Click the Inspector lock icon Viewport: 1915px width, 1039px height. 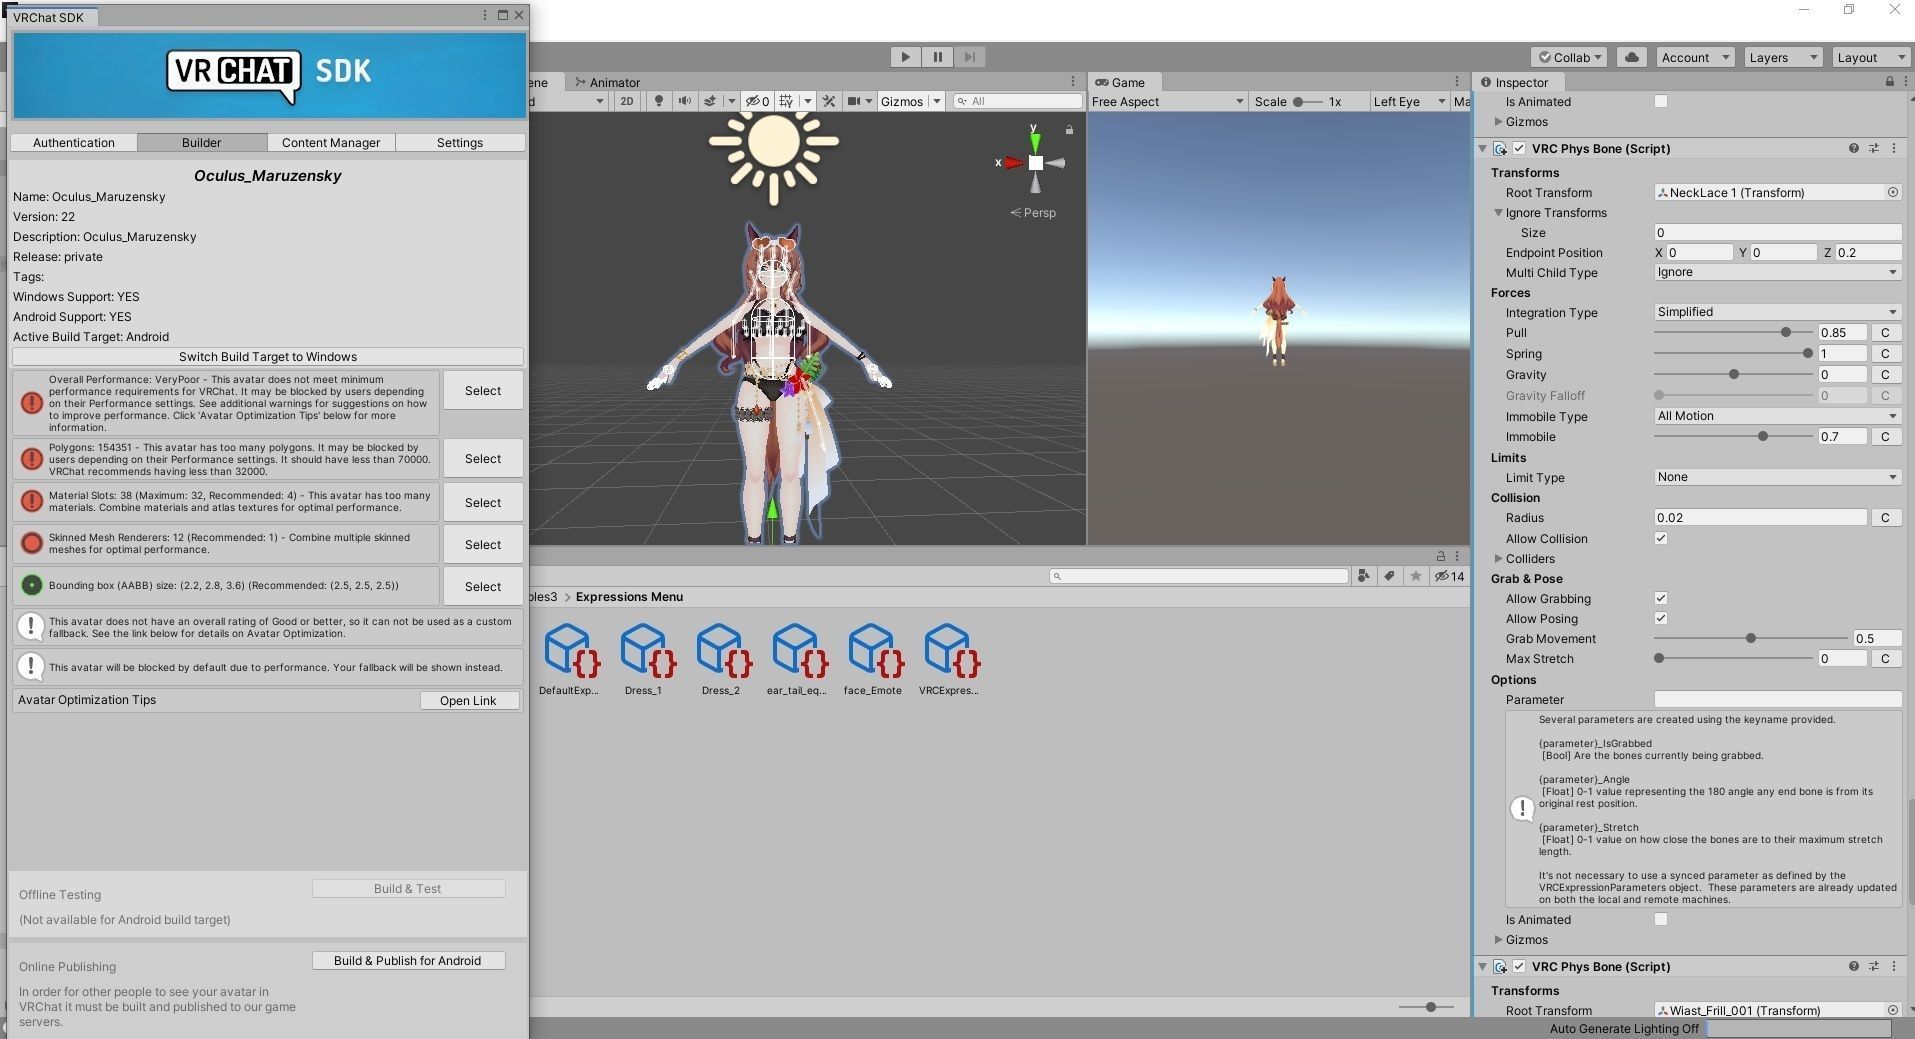(1889, 82)
